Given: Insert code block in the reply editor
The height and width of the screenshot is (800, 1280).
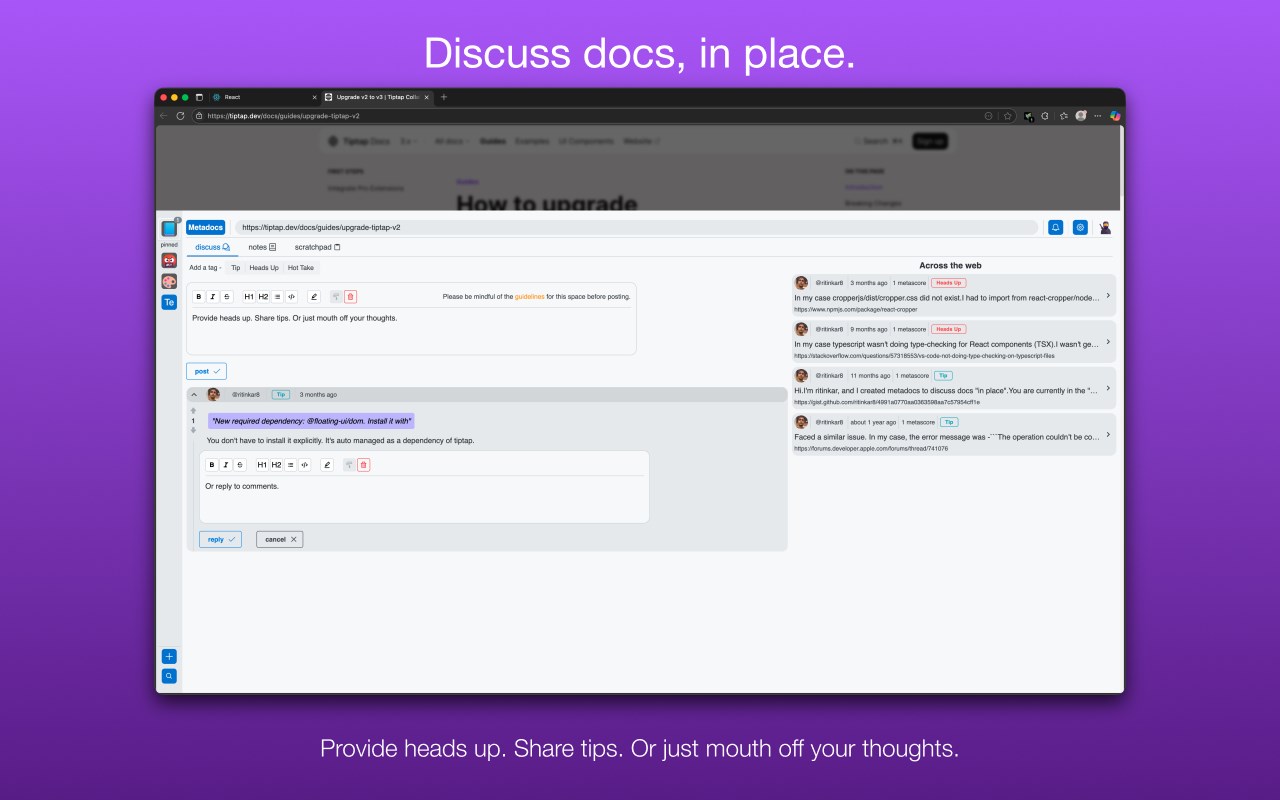Looking at the screenshot, I should coord(304,465).
